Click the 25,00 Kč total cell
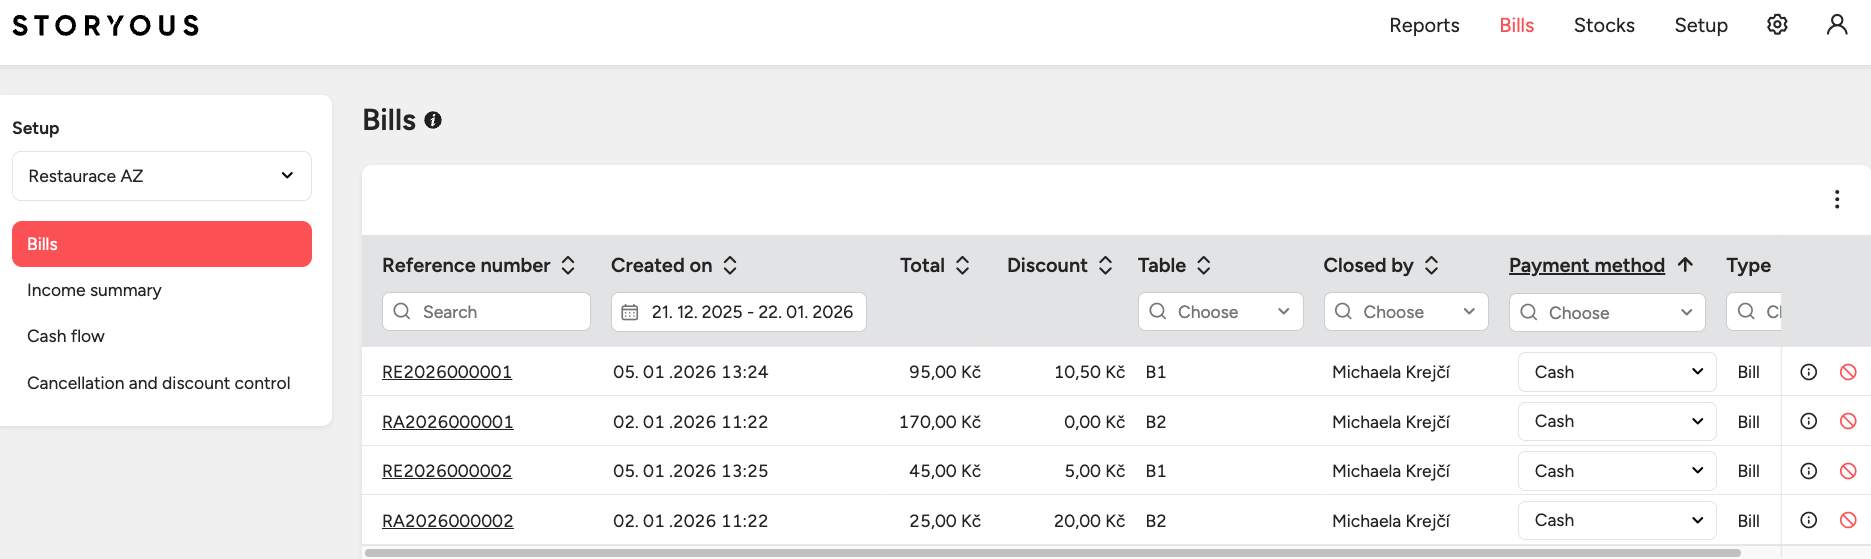This screenshot has width=1871, height=559. pos(945,521)
